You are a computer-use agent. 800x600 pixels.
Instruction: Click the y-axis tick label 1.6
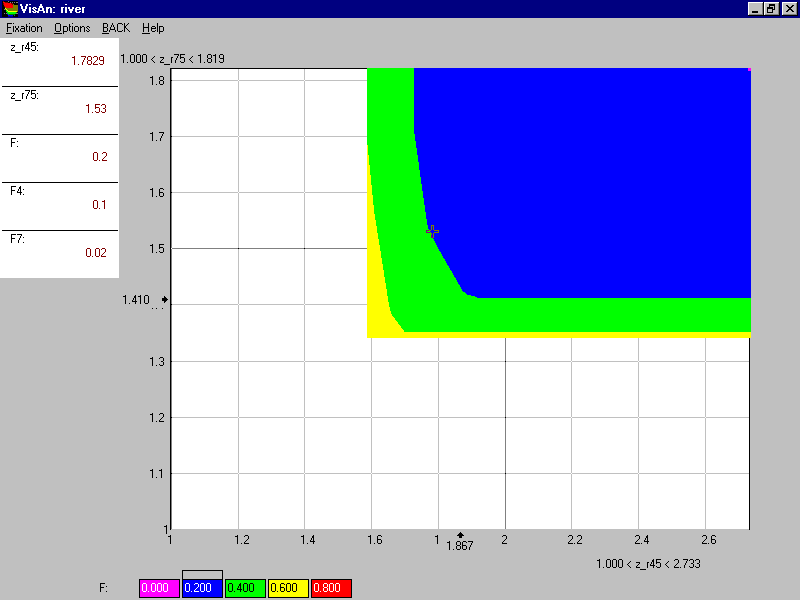pos(157,193)
